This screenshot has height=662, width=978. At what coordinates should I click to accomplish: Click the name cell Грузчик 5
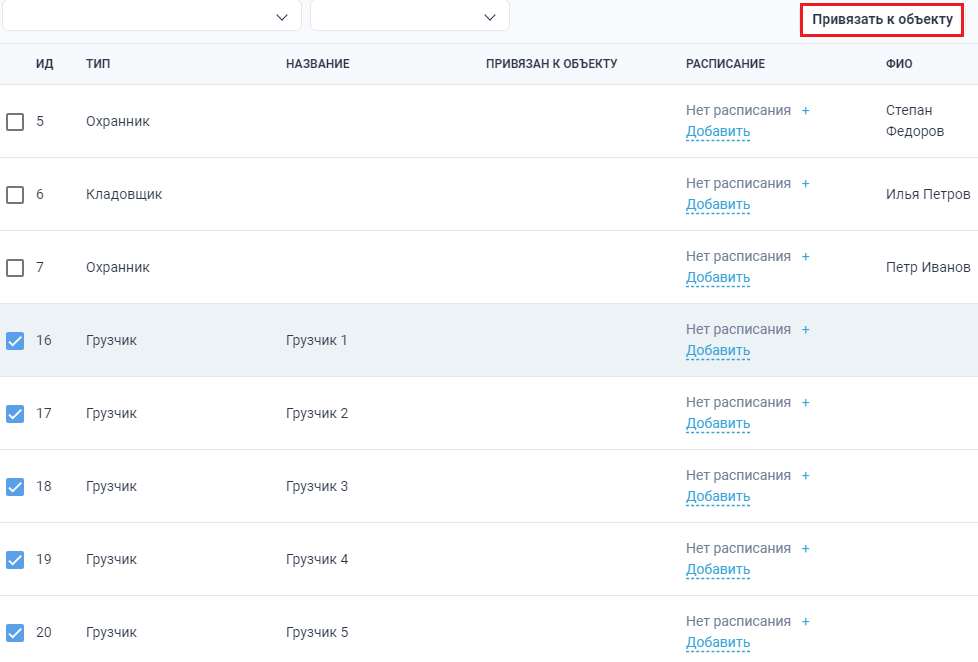click(x=317, y=633)
